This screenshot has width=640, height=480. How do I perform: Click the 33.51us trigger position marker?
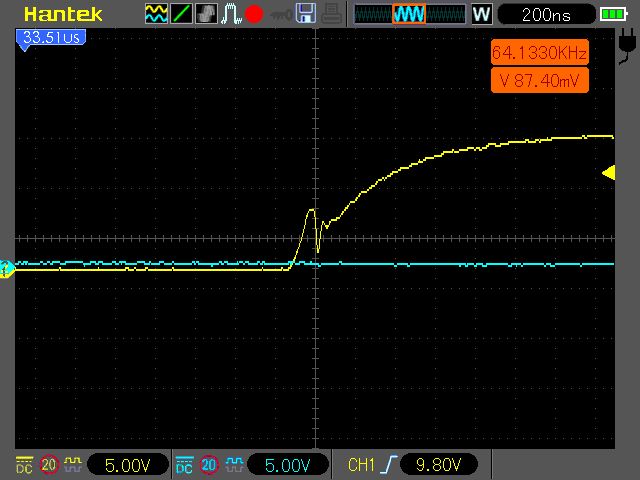click(51, 40)
